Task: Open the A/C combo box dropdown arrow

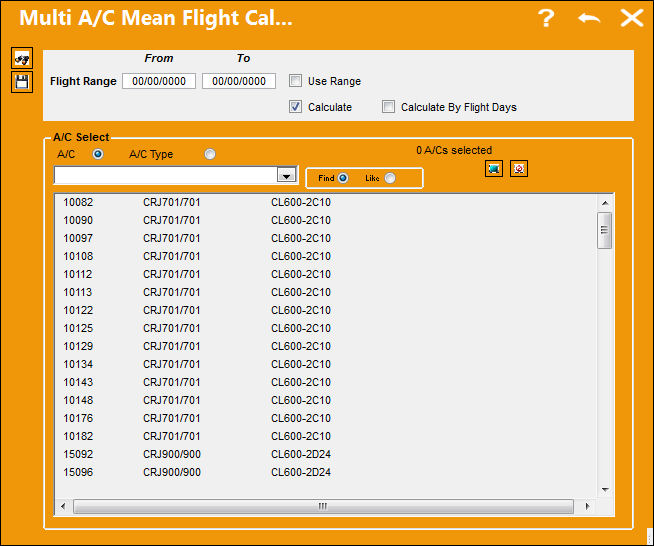Action: coord(287,175)
